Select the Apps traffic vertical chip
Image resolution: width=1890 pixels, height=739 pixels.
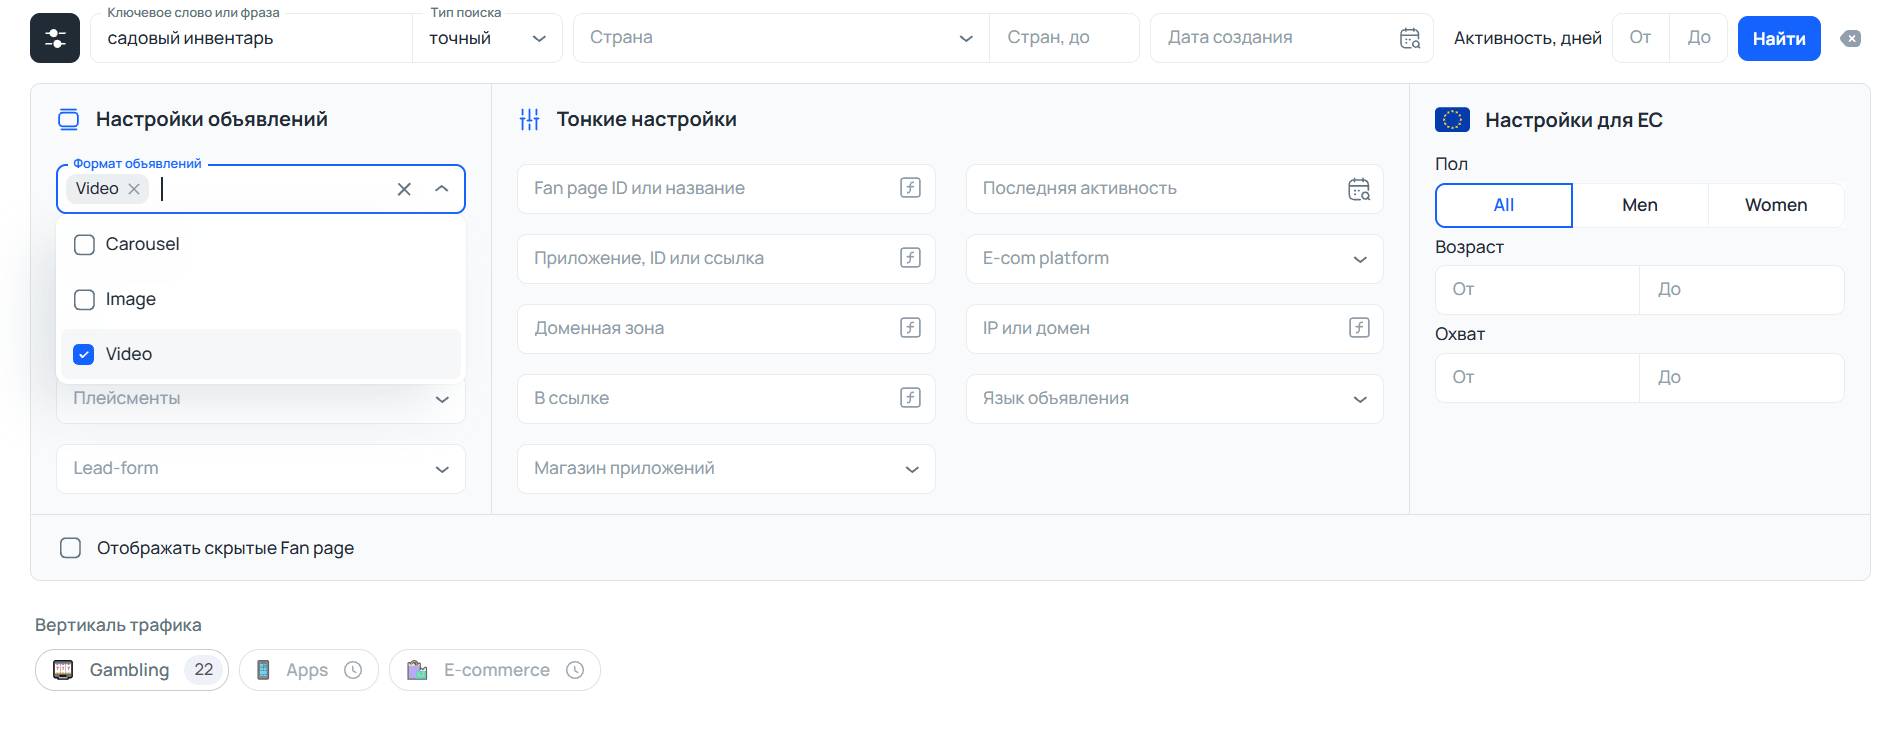[309, 670]
